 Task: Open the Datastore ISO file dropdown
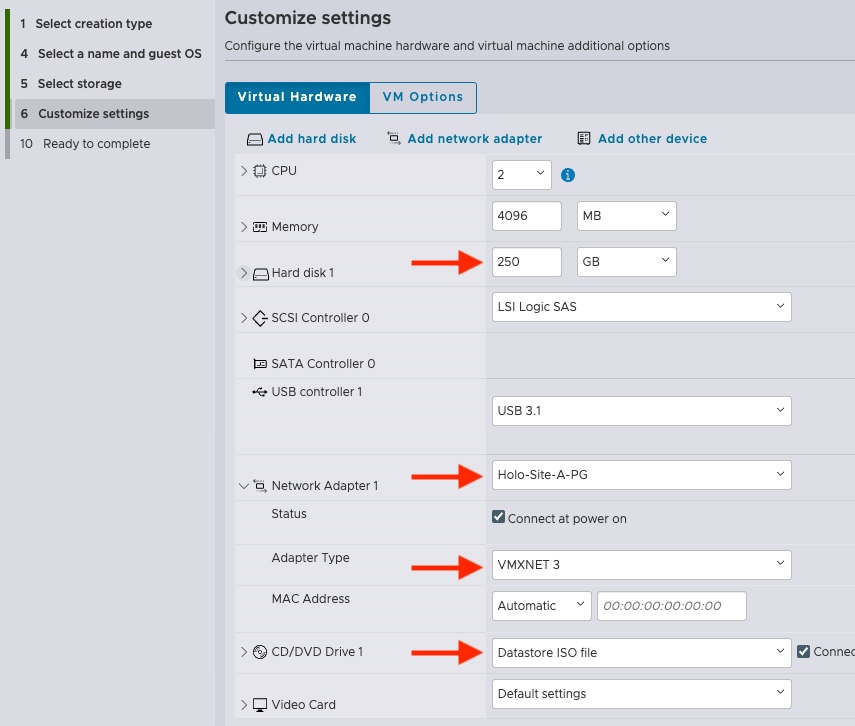point(641,652)
